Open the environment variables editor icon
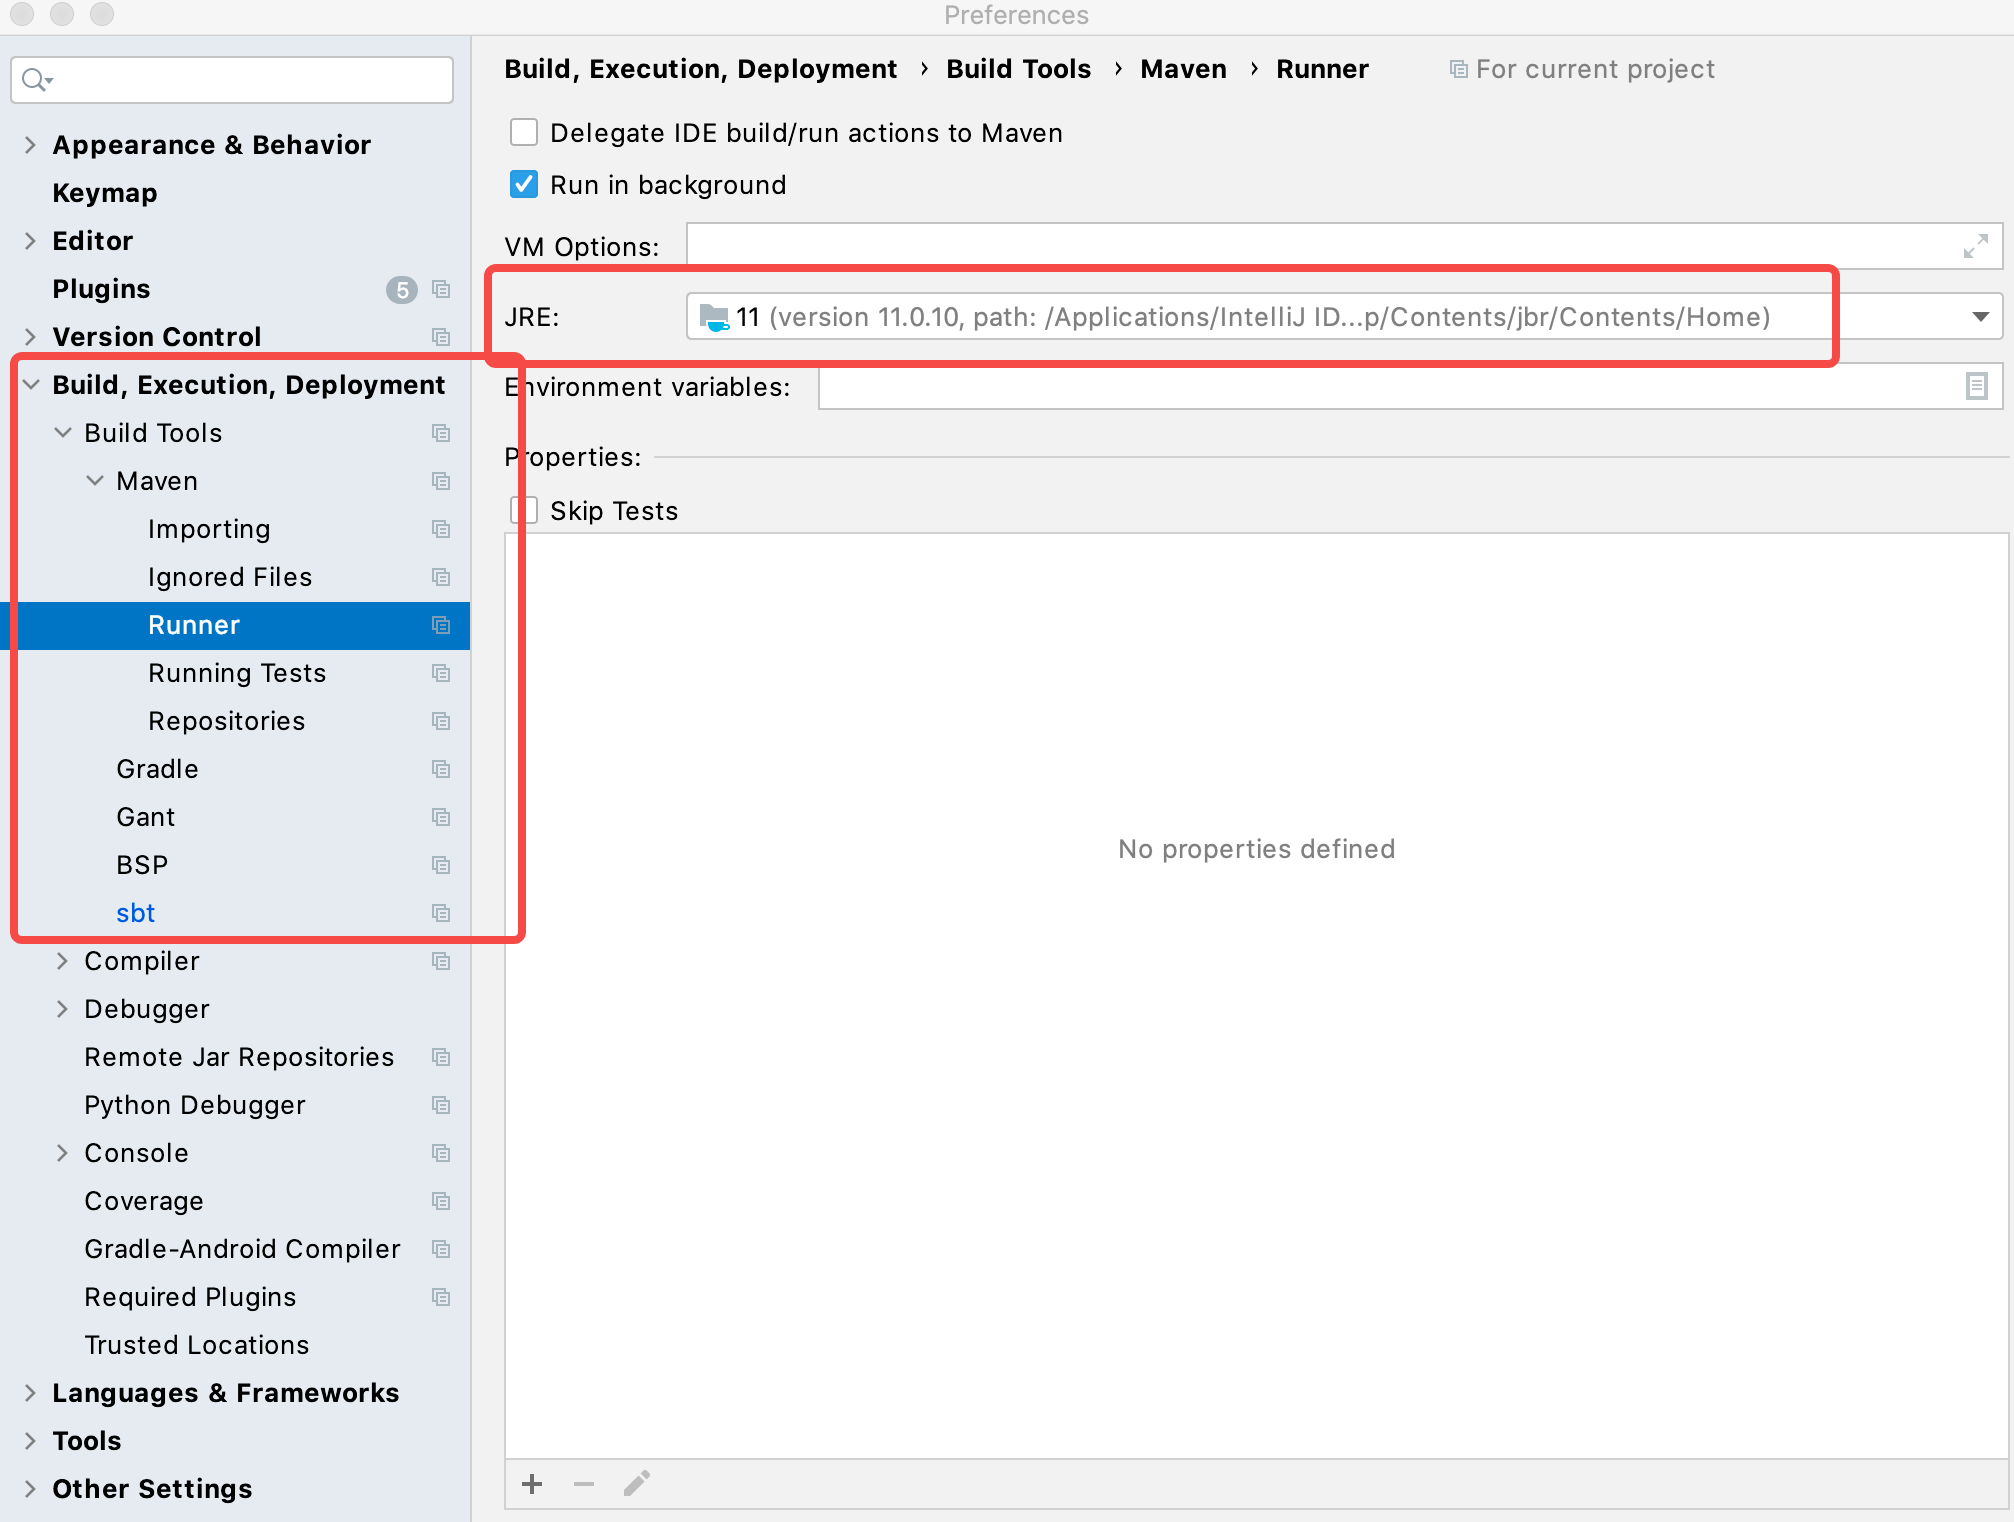This screenshot has height=1522, width=2014. pyautogui.click(x=1976, y=386)
